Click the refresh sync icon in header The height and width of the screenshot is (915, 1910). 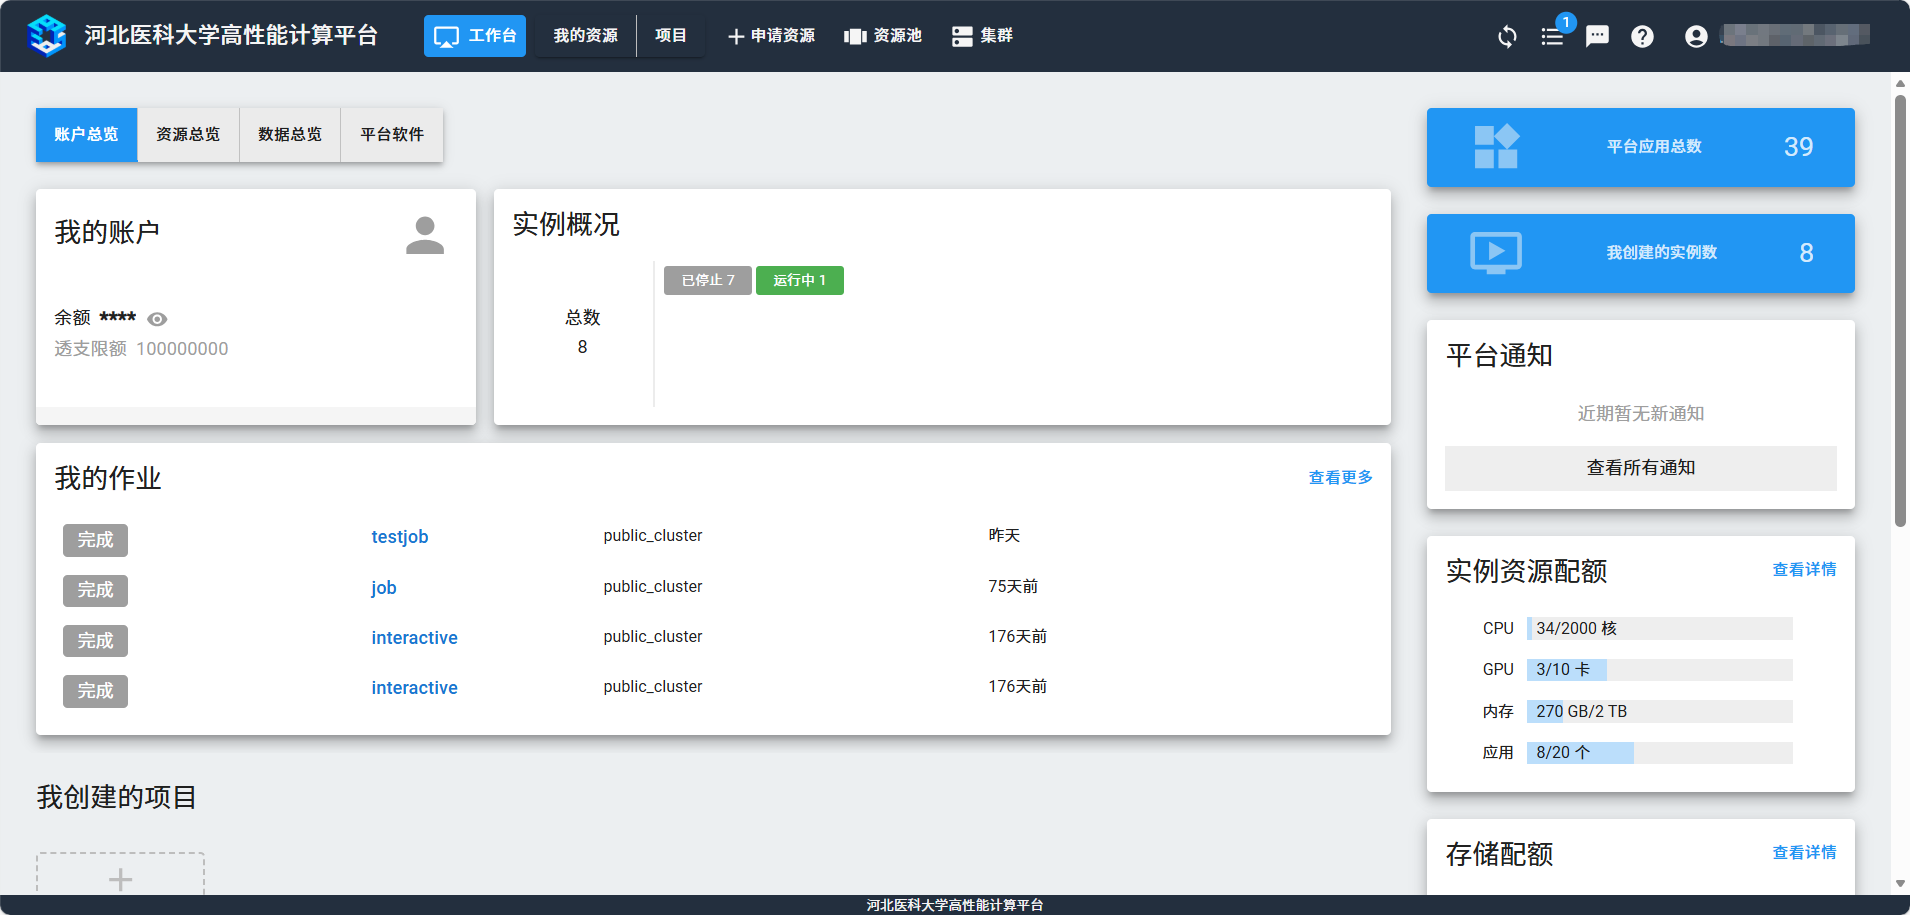pos(1507,37)
